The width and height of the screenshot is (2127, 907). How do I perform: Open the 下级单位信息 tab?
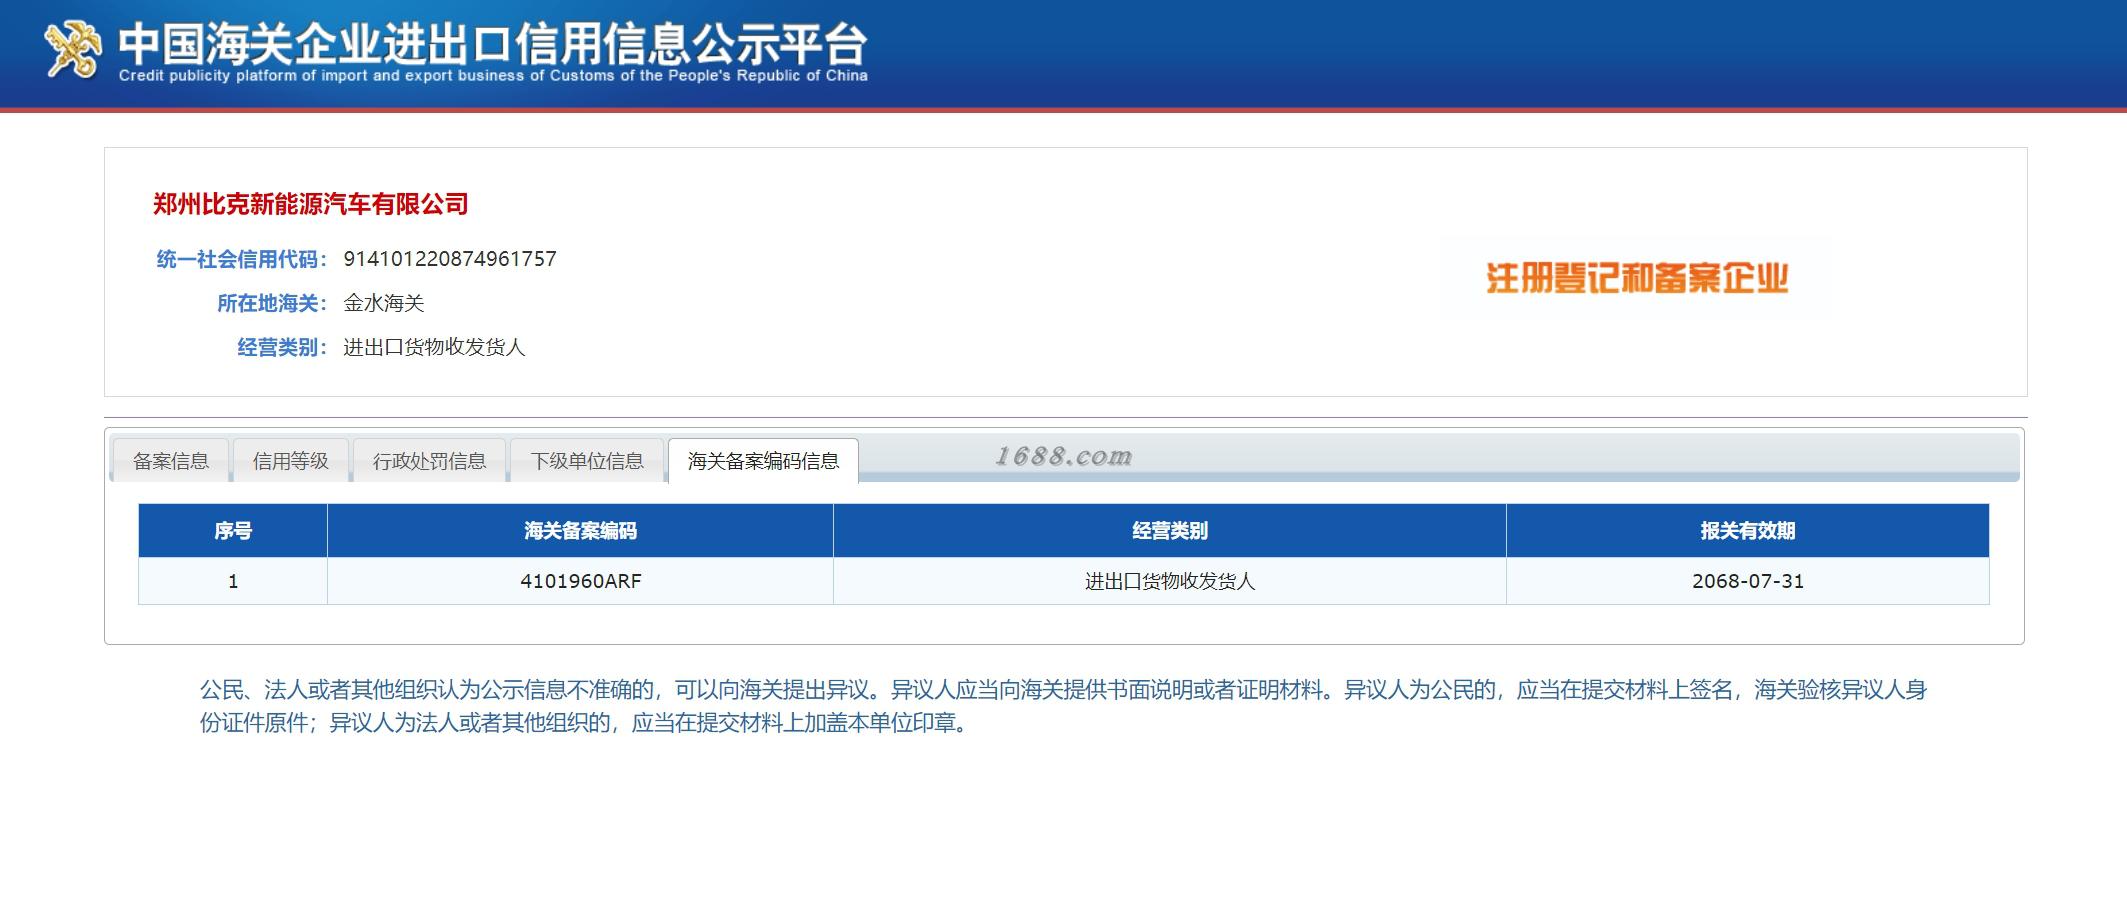pyautogui.click(x=587, y=461)
